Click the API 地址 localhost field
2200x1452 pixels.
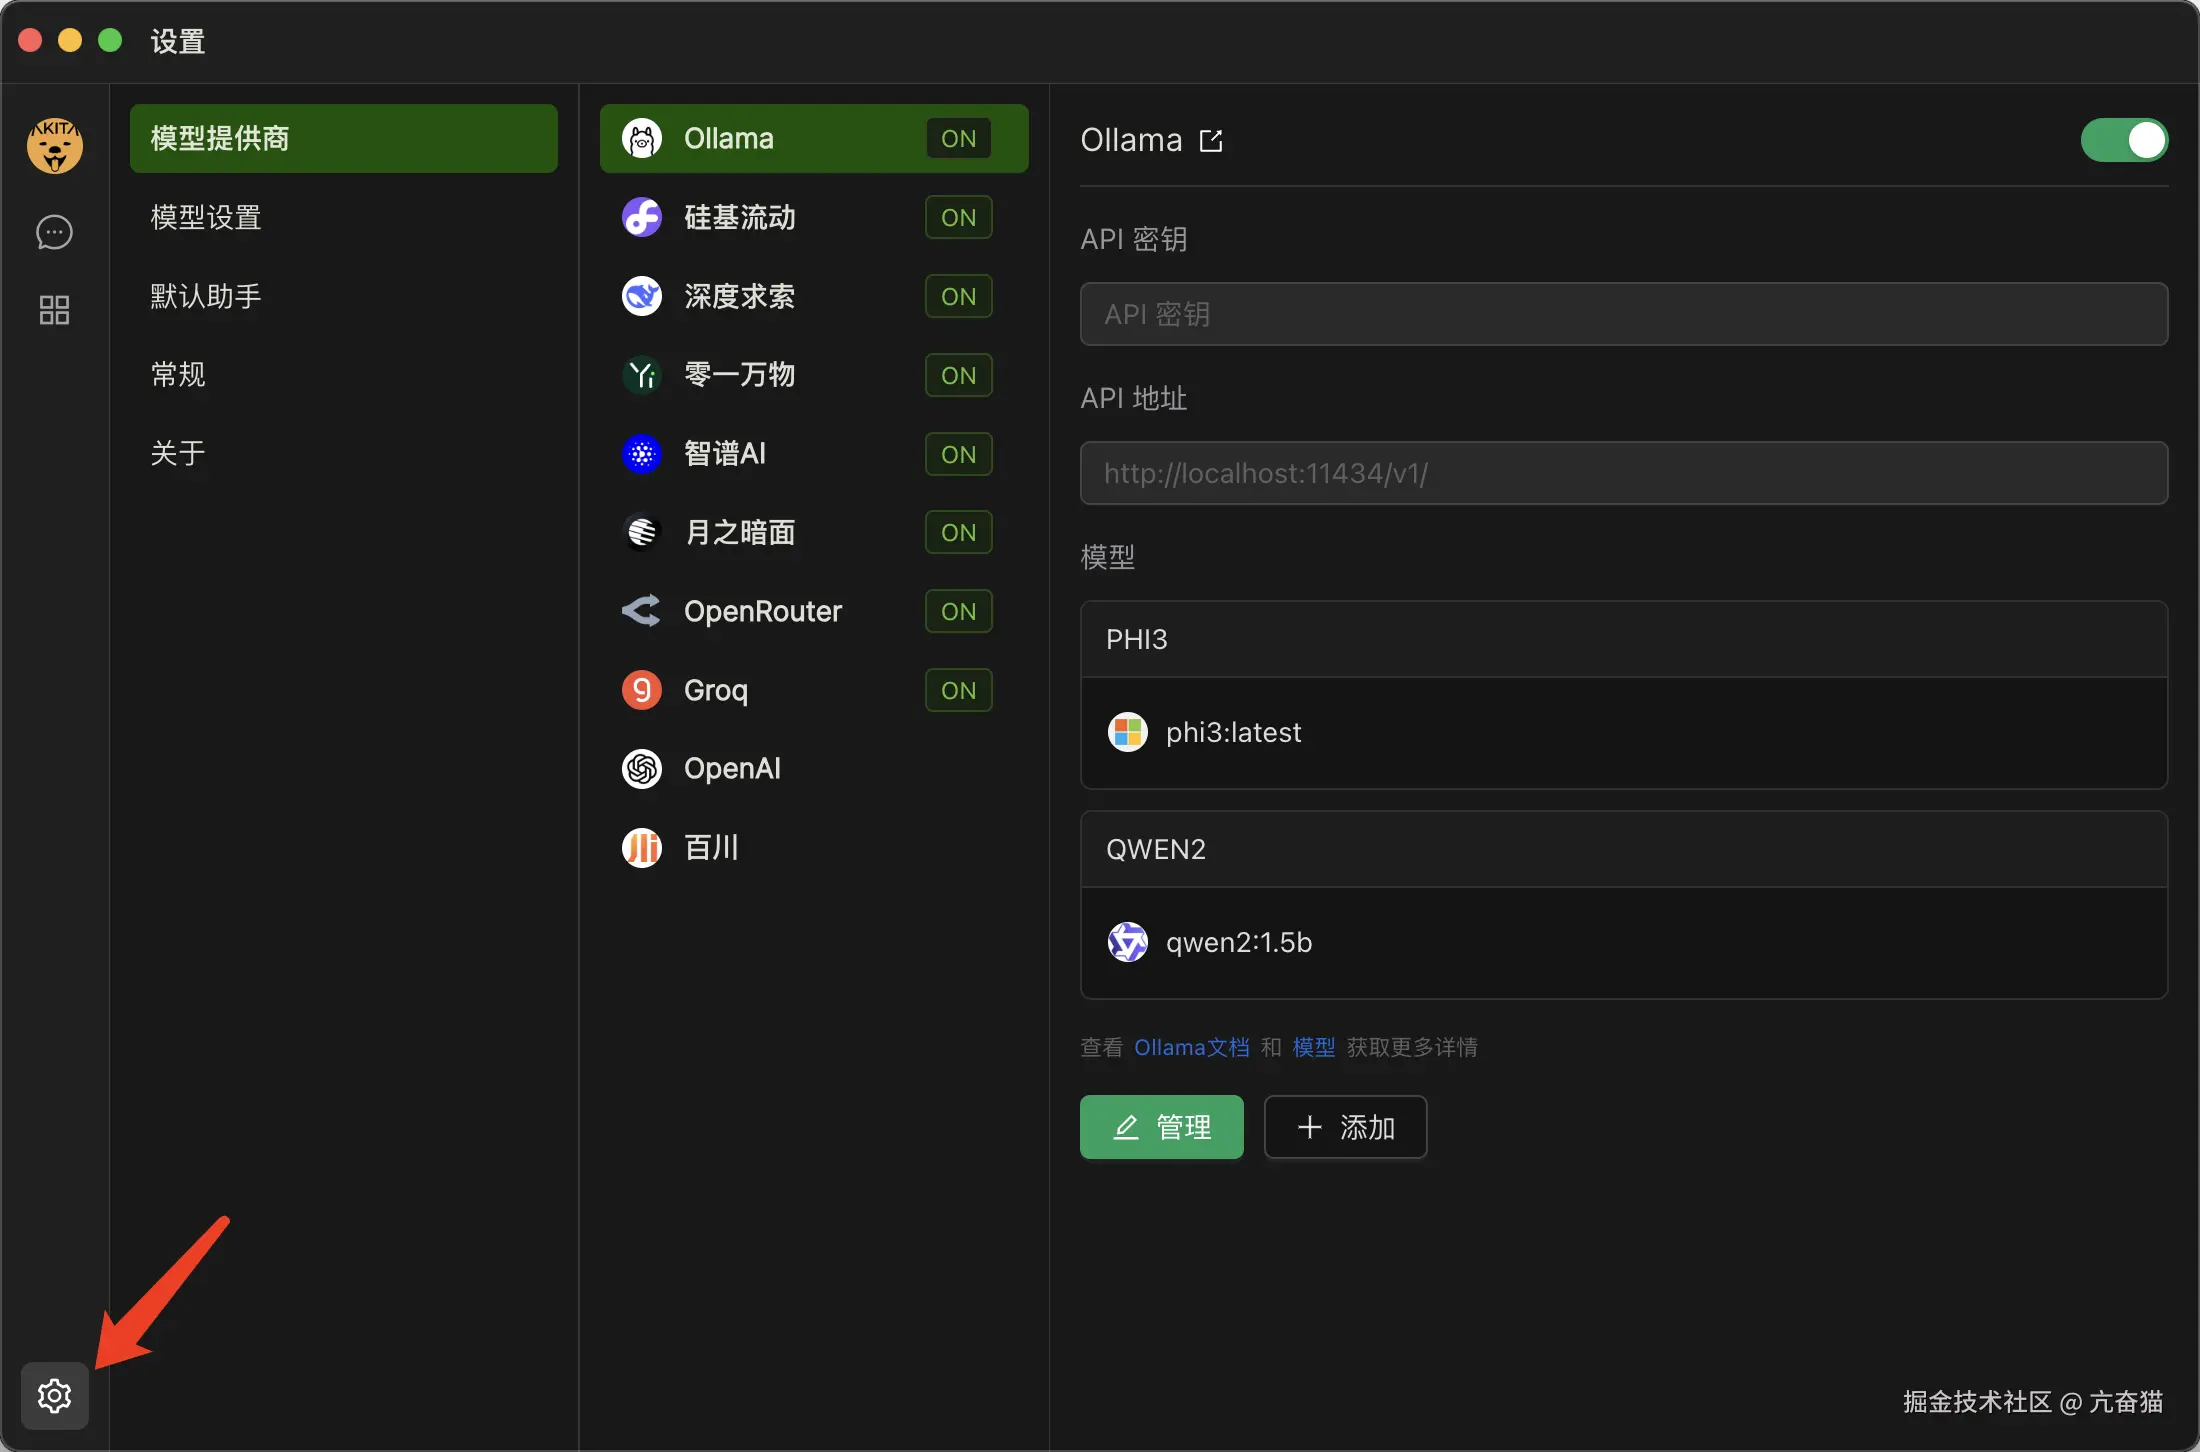click(x=1623, y=473)
